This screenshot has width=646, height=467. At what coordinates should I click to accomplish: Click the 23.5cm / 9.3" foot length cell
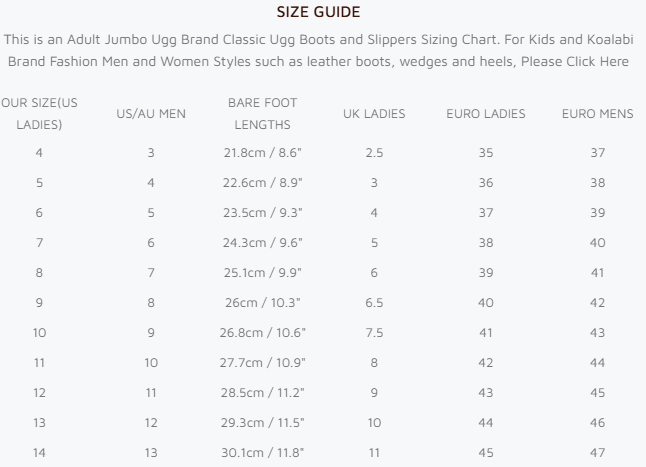262,213
